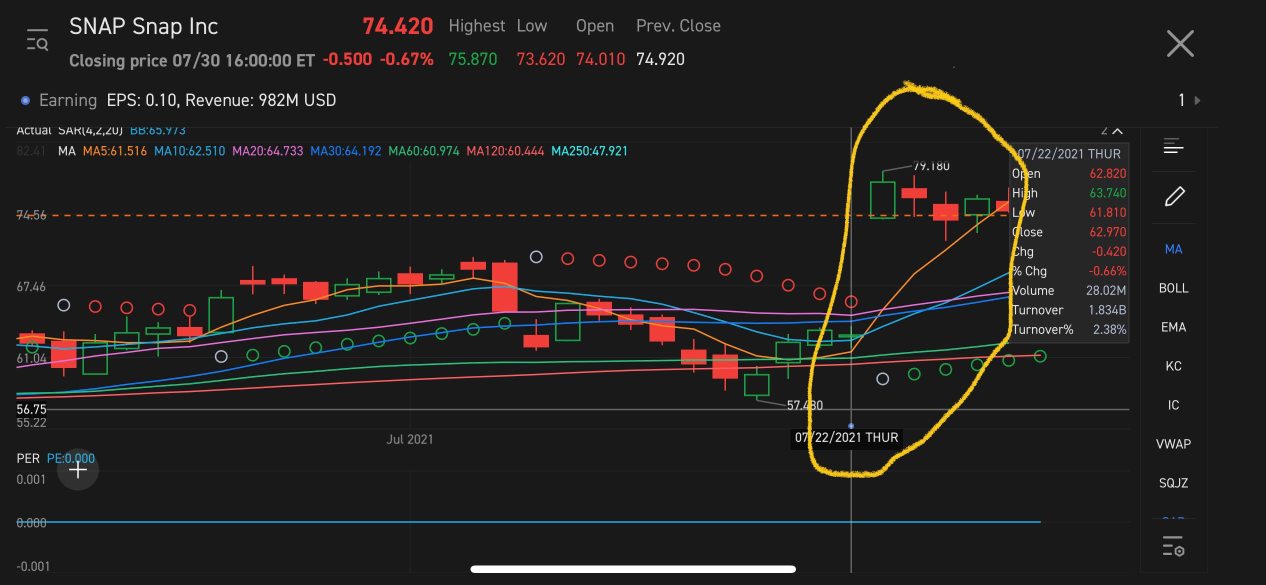Click the MA10:62.510 legend label
The width and height of the screenshot is (1266, 585).
190,151
